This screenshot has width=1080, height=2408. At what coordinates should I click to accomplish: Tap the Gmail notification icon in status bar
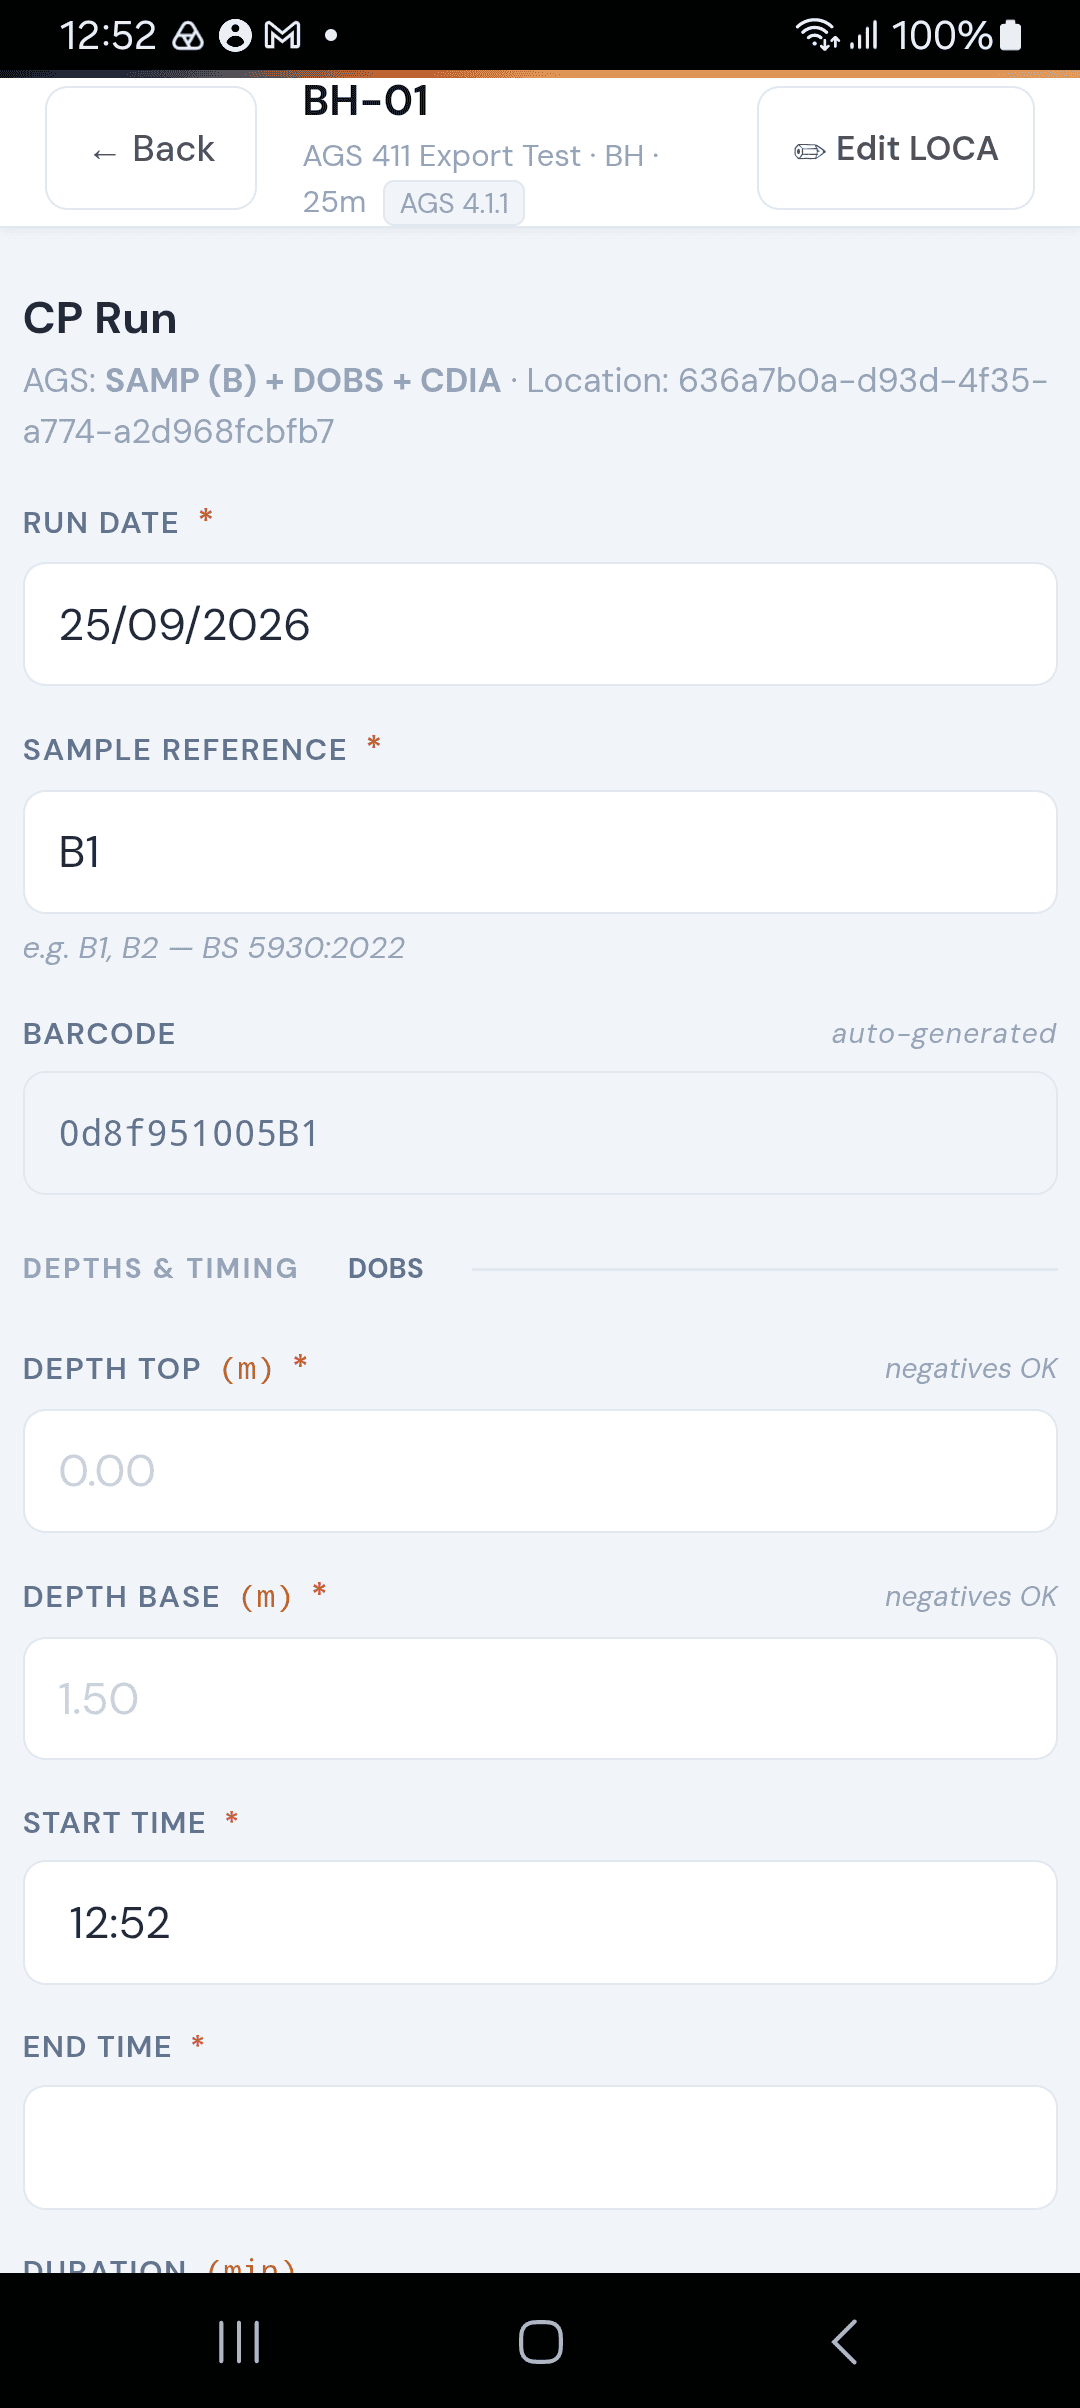coord(282,36)
